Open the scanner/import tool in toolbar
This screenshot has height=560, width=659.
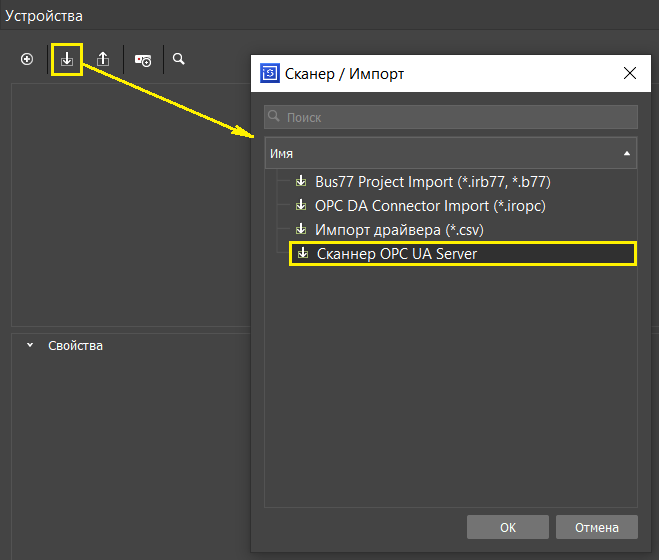66,60
